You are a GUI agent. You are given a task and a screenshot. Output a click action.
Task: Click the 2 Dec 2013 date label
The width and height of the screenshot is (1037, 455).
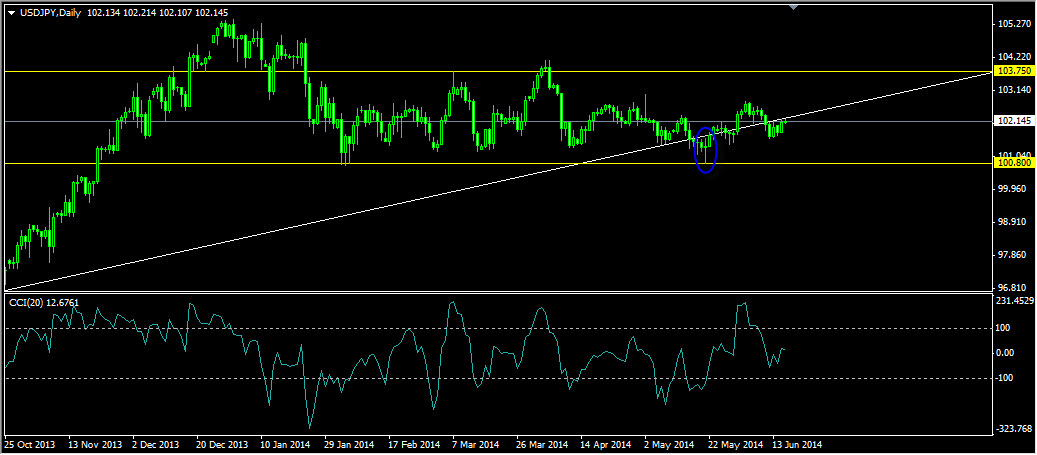point(155,444)
